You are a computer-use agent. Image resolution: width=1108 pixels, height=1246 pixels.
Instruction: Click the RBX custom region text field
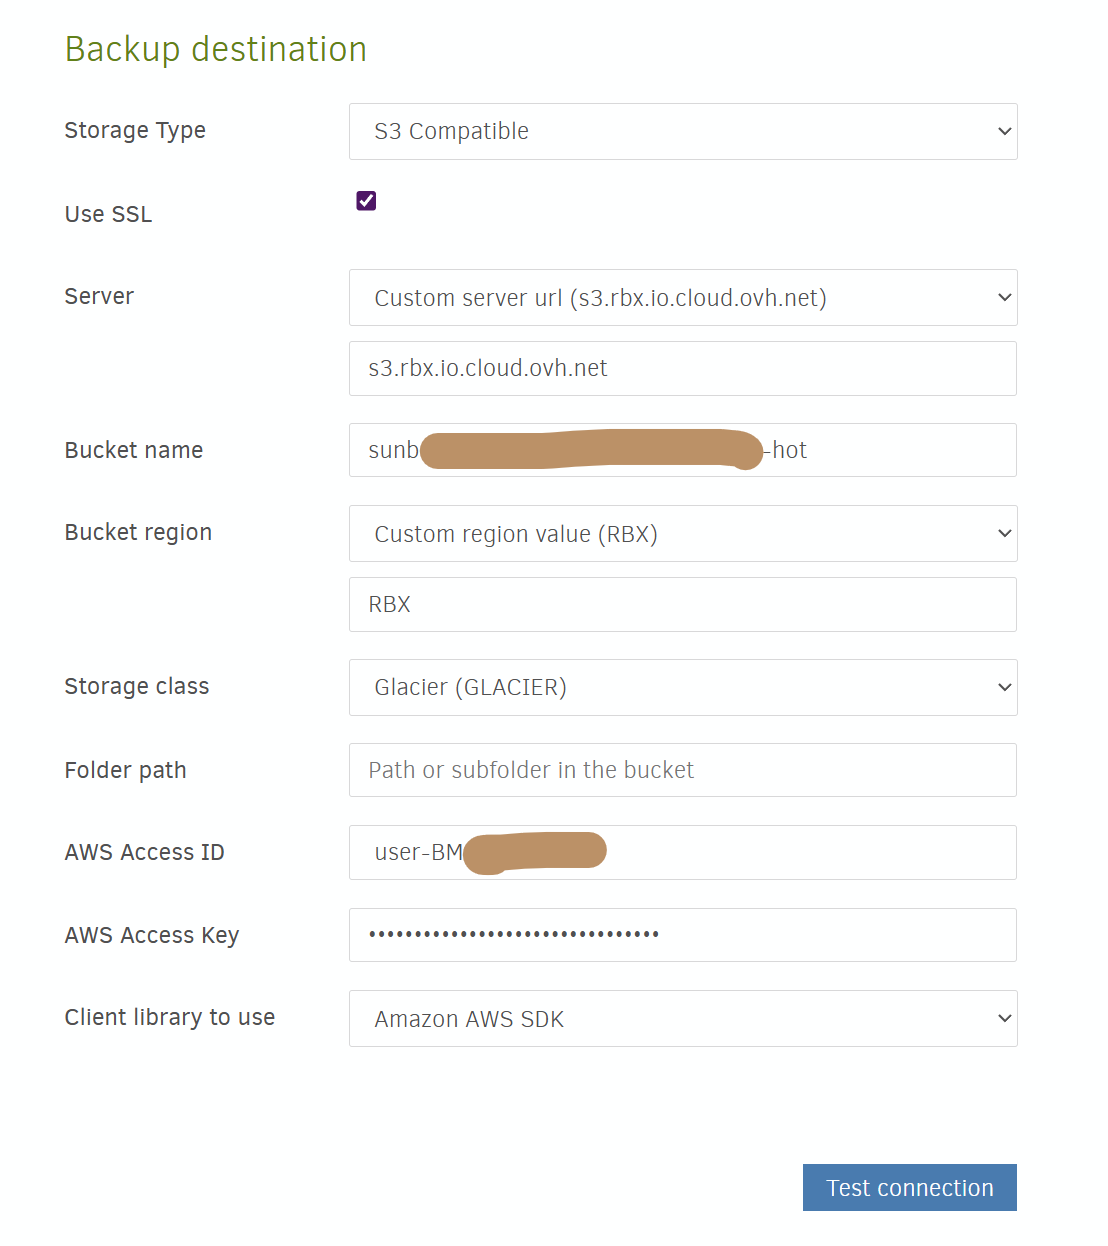(x=682, y=605)
